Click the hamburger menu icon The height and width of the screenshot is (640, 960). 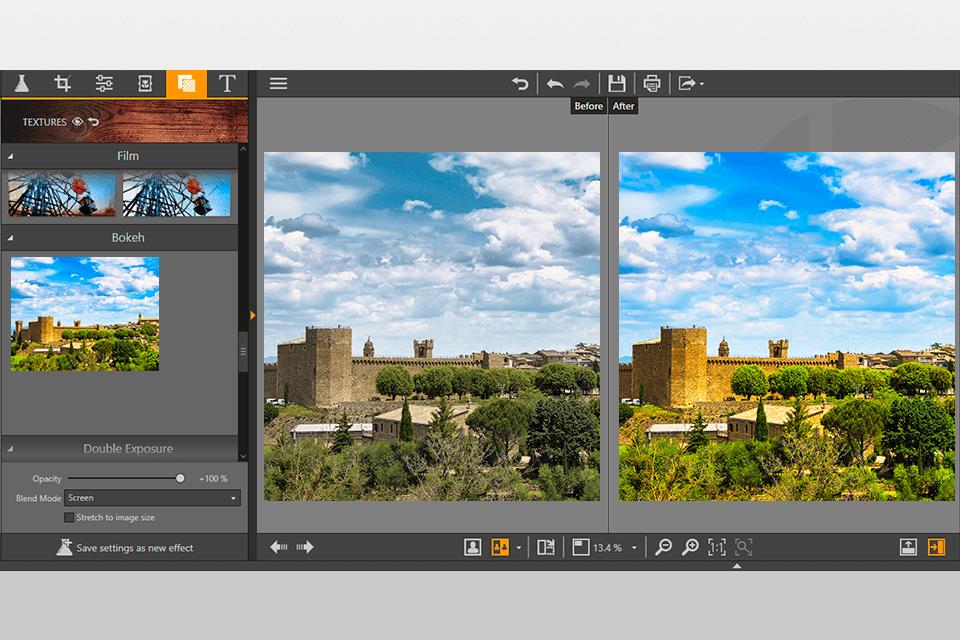(x=278, y=84)
